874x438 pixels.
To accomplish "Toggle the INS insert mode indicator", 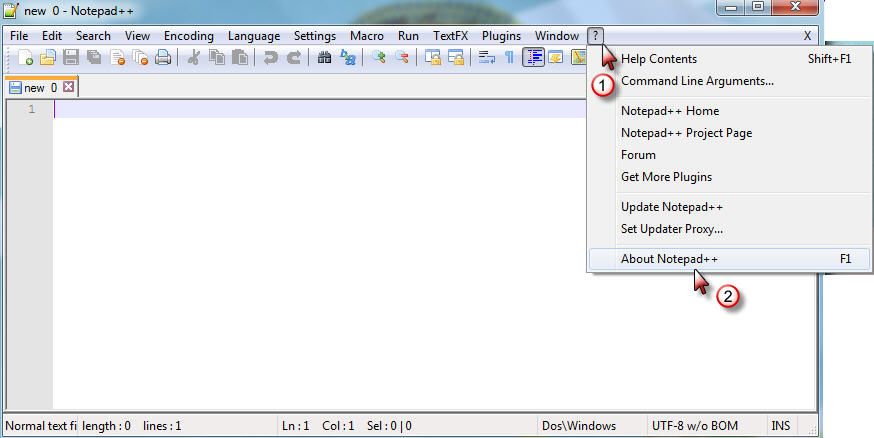I will click(x=780, y=426).
